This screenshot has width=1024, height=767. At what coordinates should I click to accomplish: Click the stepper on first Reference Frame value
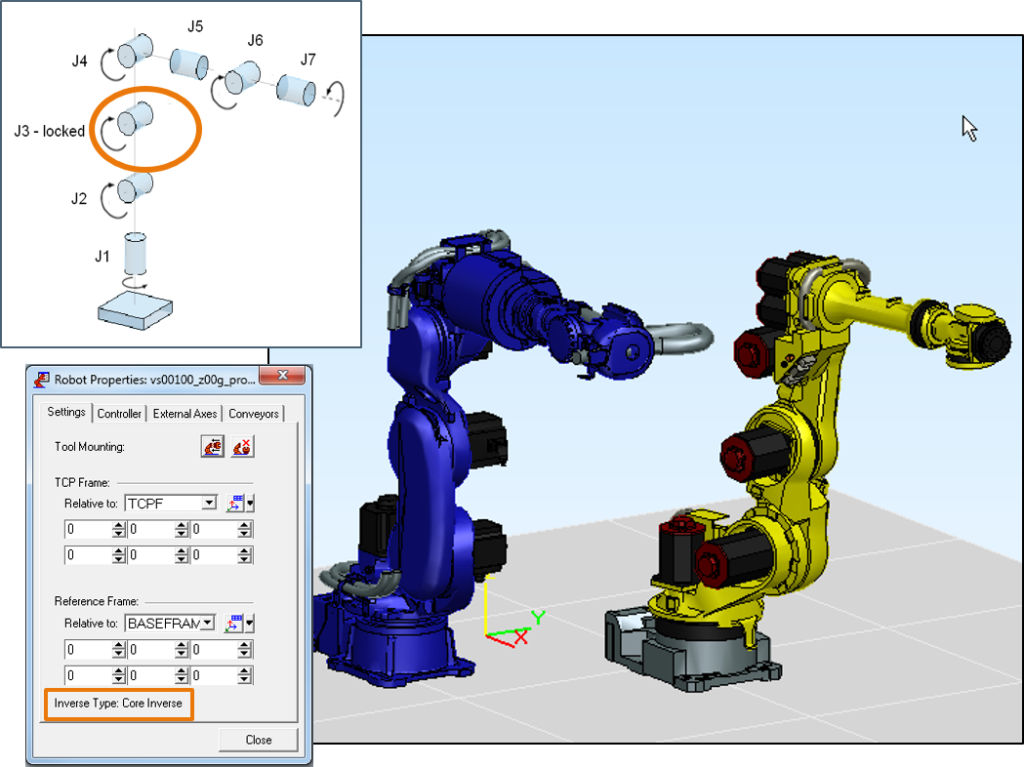119,650
